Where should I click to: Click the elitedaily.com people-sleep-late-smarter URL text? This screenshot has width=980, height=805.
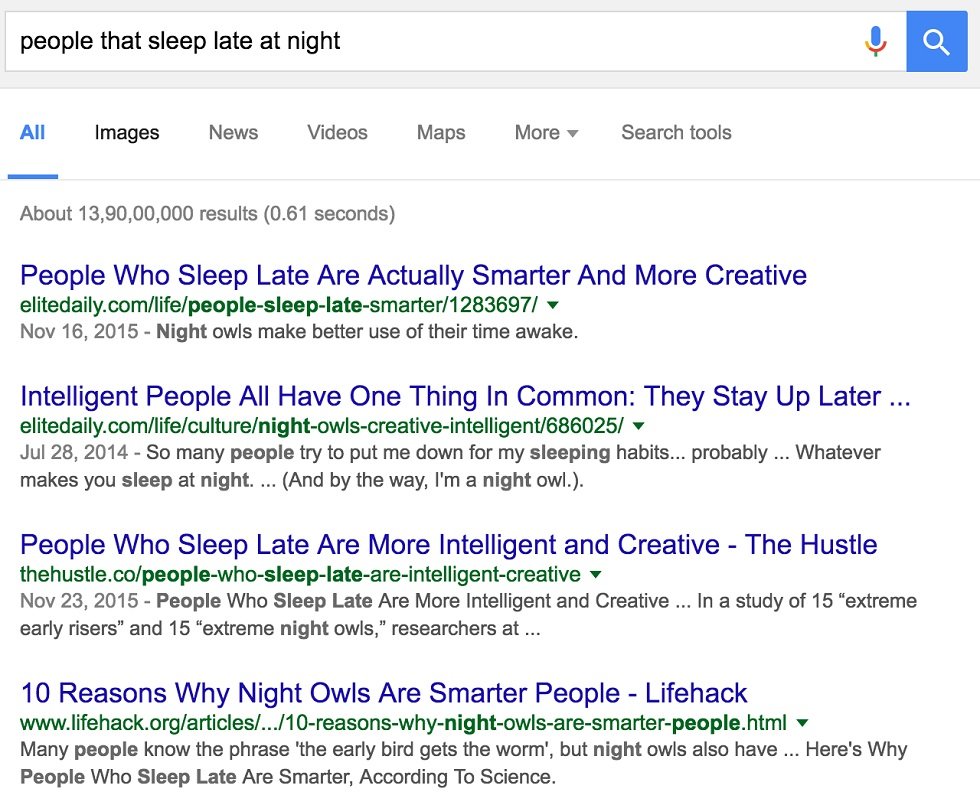tap(279, 305)
